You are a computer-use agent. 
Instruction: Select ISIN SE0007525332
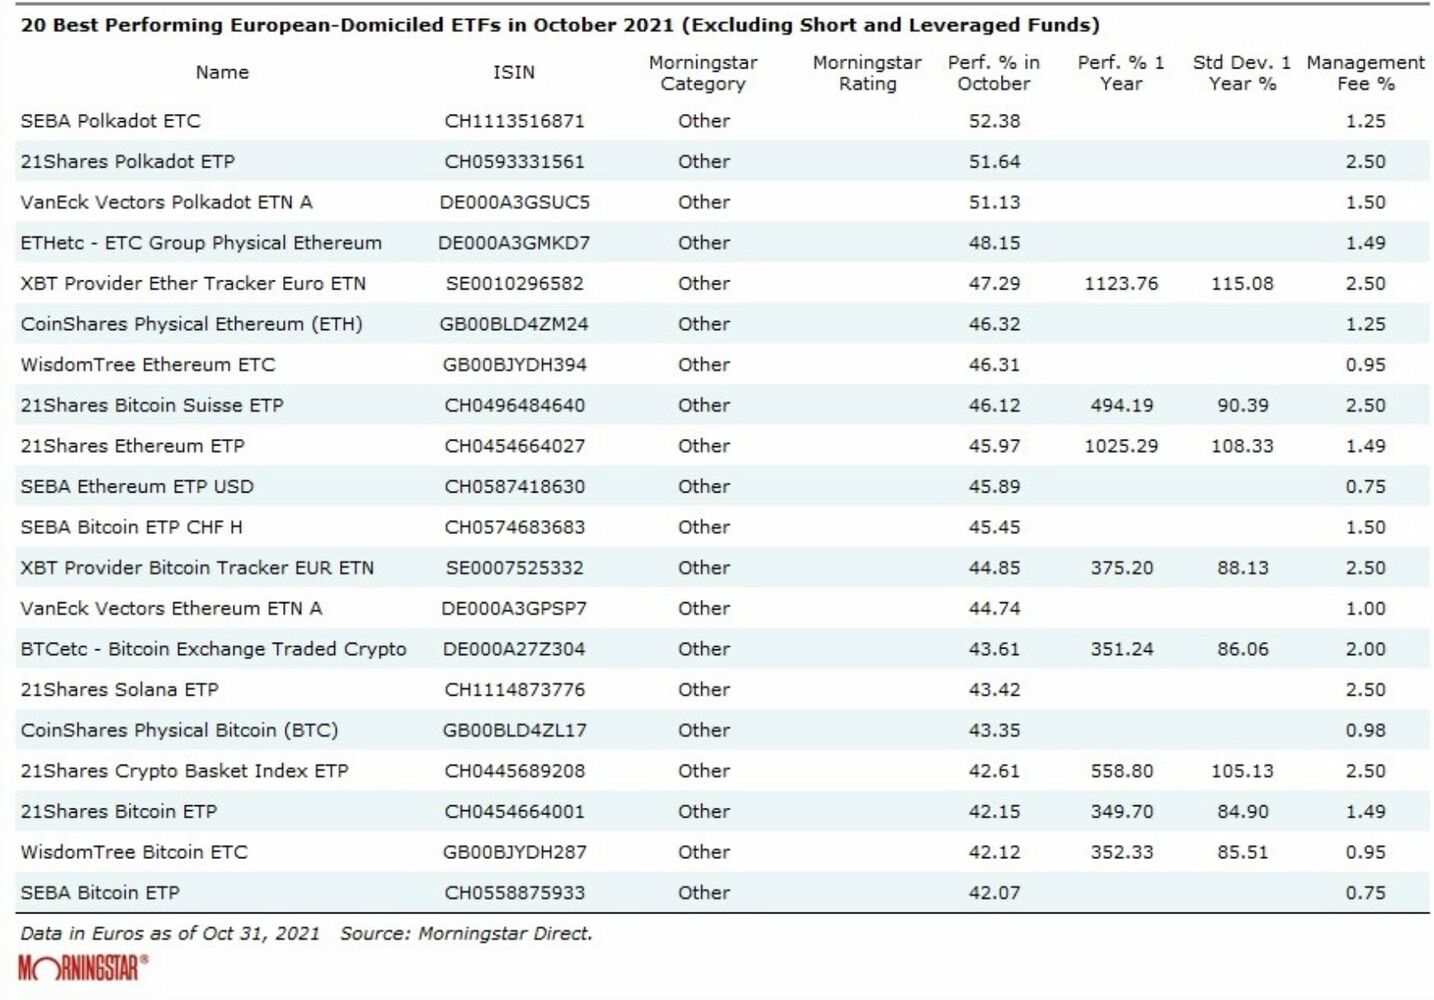tap(514, 568)
